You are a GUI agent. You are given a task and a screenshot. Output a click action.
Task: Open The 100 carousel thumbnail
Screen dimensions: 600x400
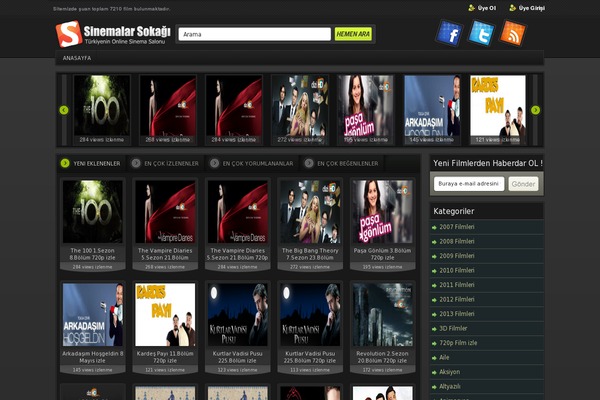pos(101,109)
